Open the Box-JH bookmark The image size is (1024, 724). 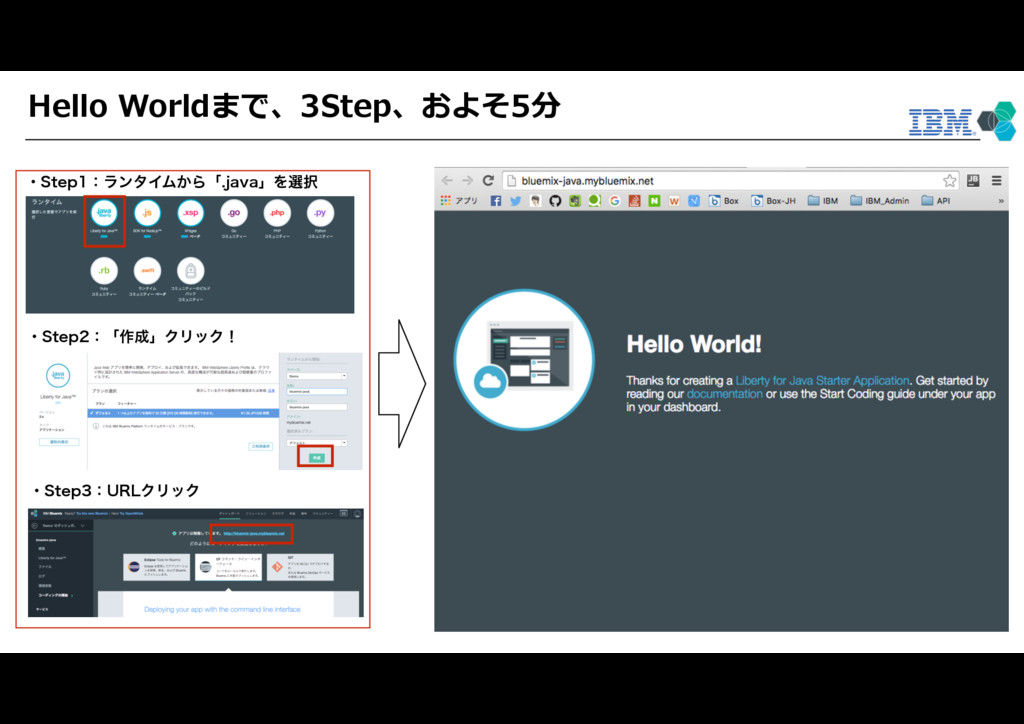[x=773, y=200]
